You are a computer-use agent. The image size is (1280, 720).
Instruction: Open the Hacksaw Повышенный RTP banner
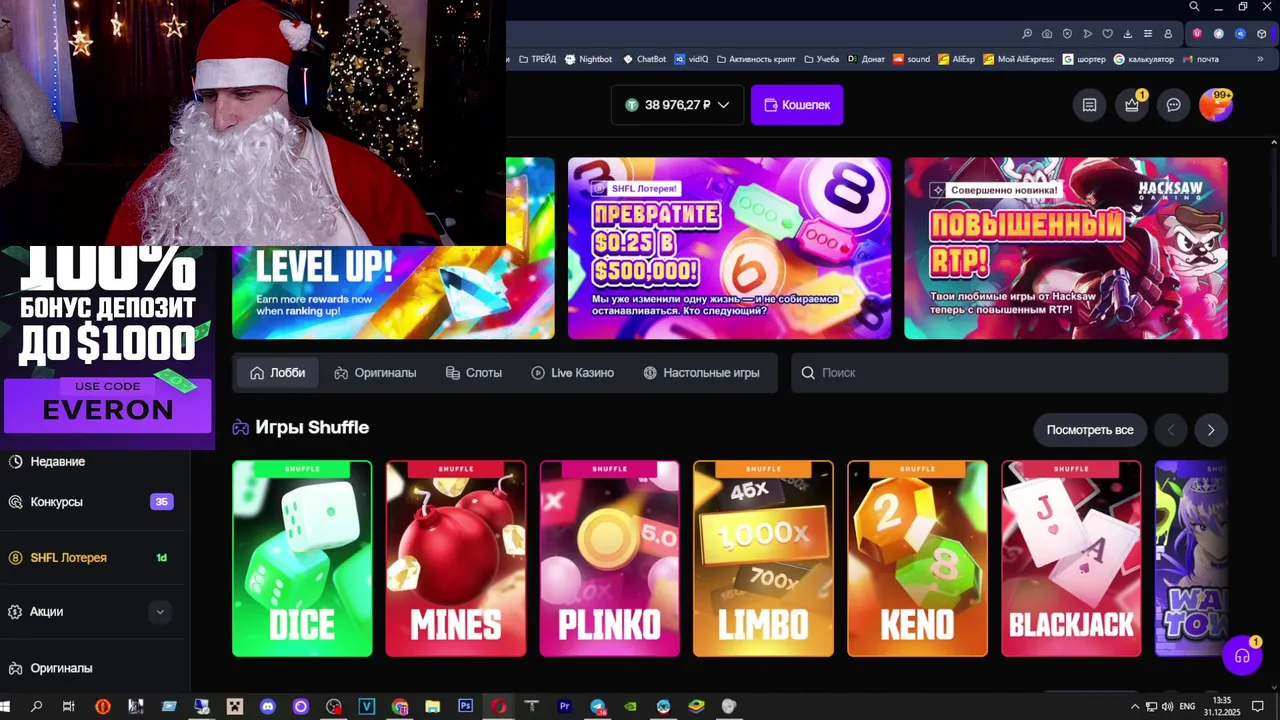point(1066,248)
